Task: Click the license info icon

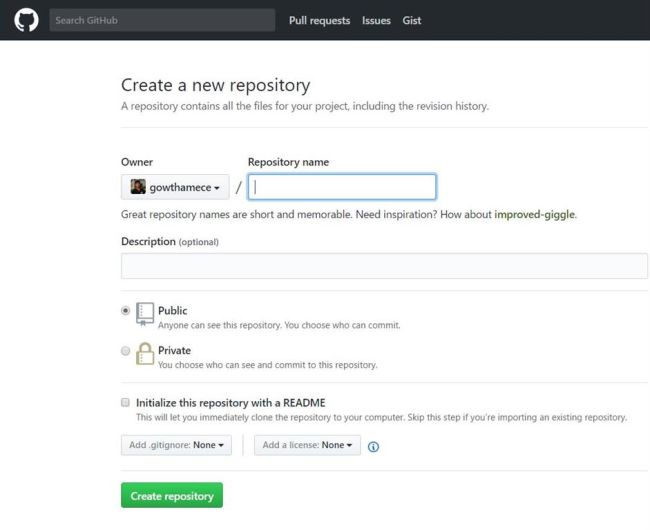Action: tap(373, 446)
